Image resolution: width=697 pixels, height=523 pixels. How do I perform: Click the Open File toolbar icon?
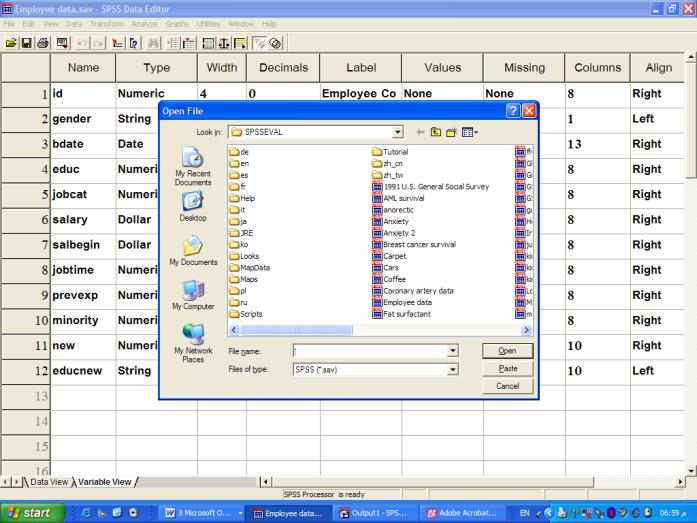pyautogui.click(x=11, y=43)
